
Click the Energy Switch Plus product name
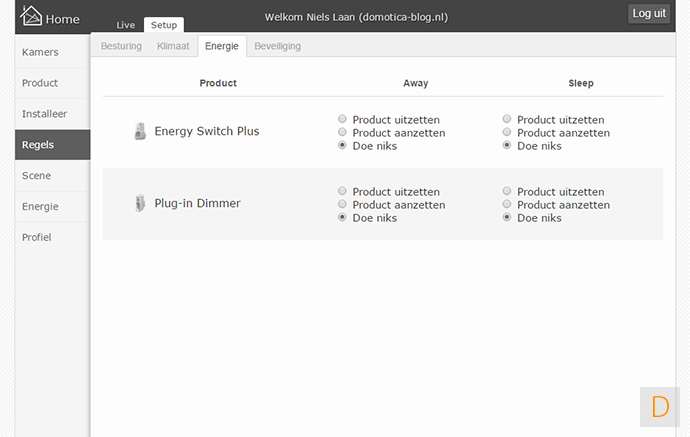[206, 131]
